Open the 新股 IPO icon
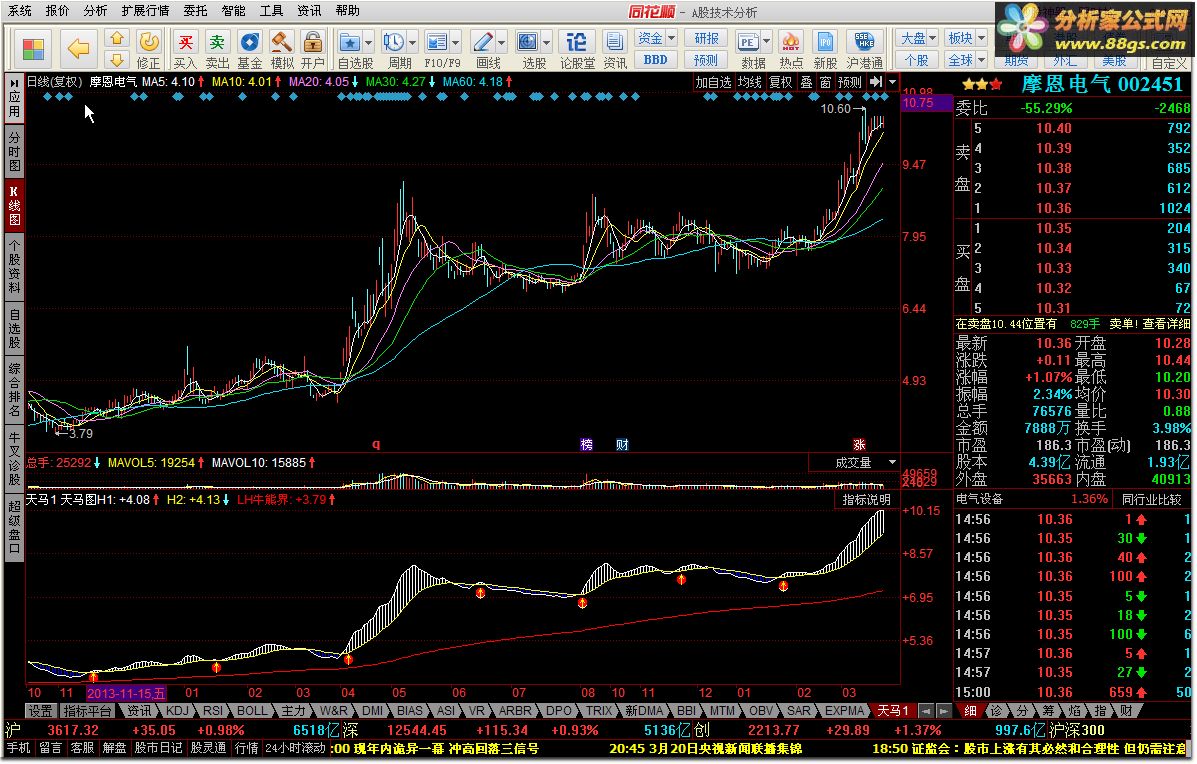Viewport: 1197px width, 764px height. (825, 50)
